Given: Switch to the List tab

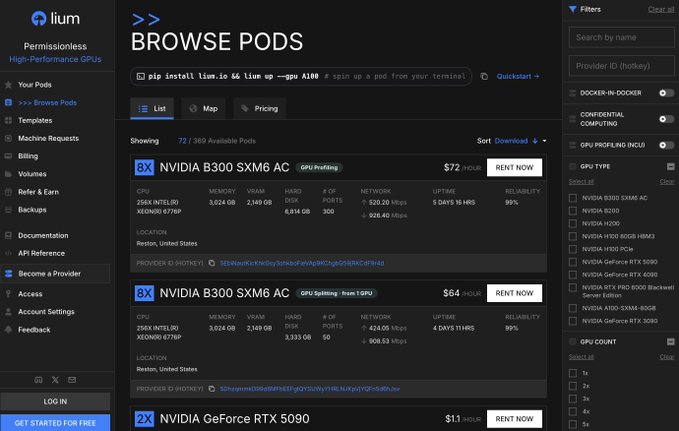Looking at the screenshot, I should pos(152,109).
